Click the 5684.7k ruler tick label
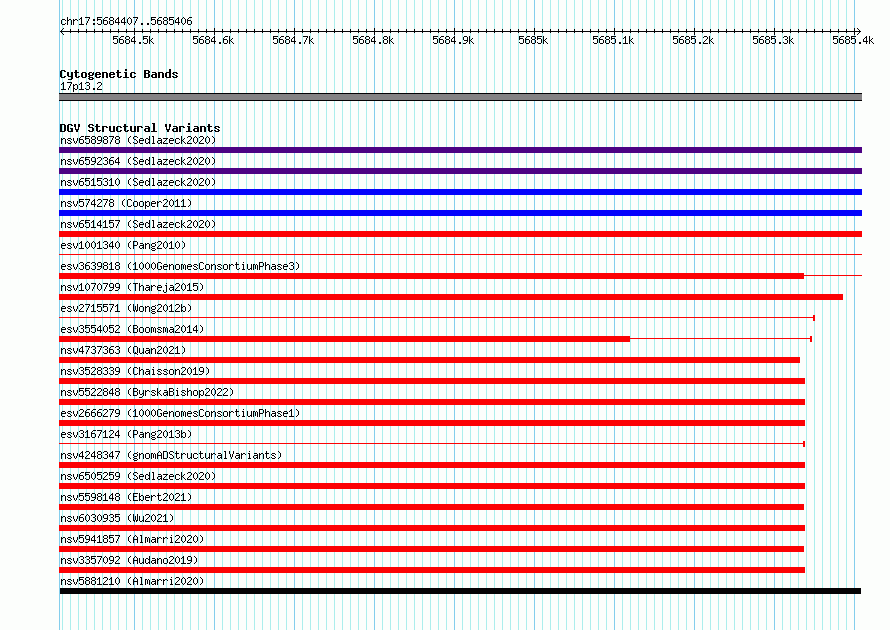Screen dimensions: 890x630 pyautogui.click(x=293, y=40)
